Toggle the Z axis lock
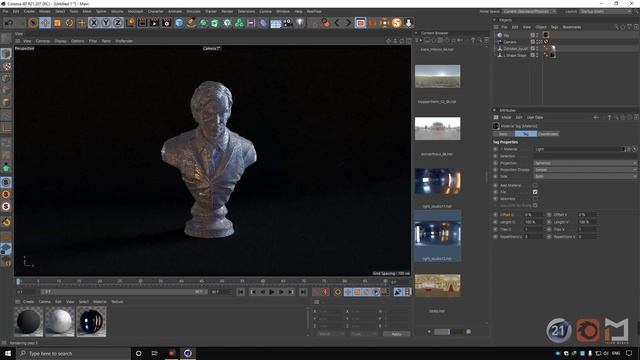This screenshot has width=640, height=360. point(118,23)
